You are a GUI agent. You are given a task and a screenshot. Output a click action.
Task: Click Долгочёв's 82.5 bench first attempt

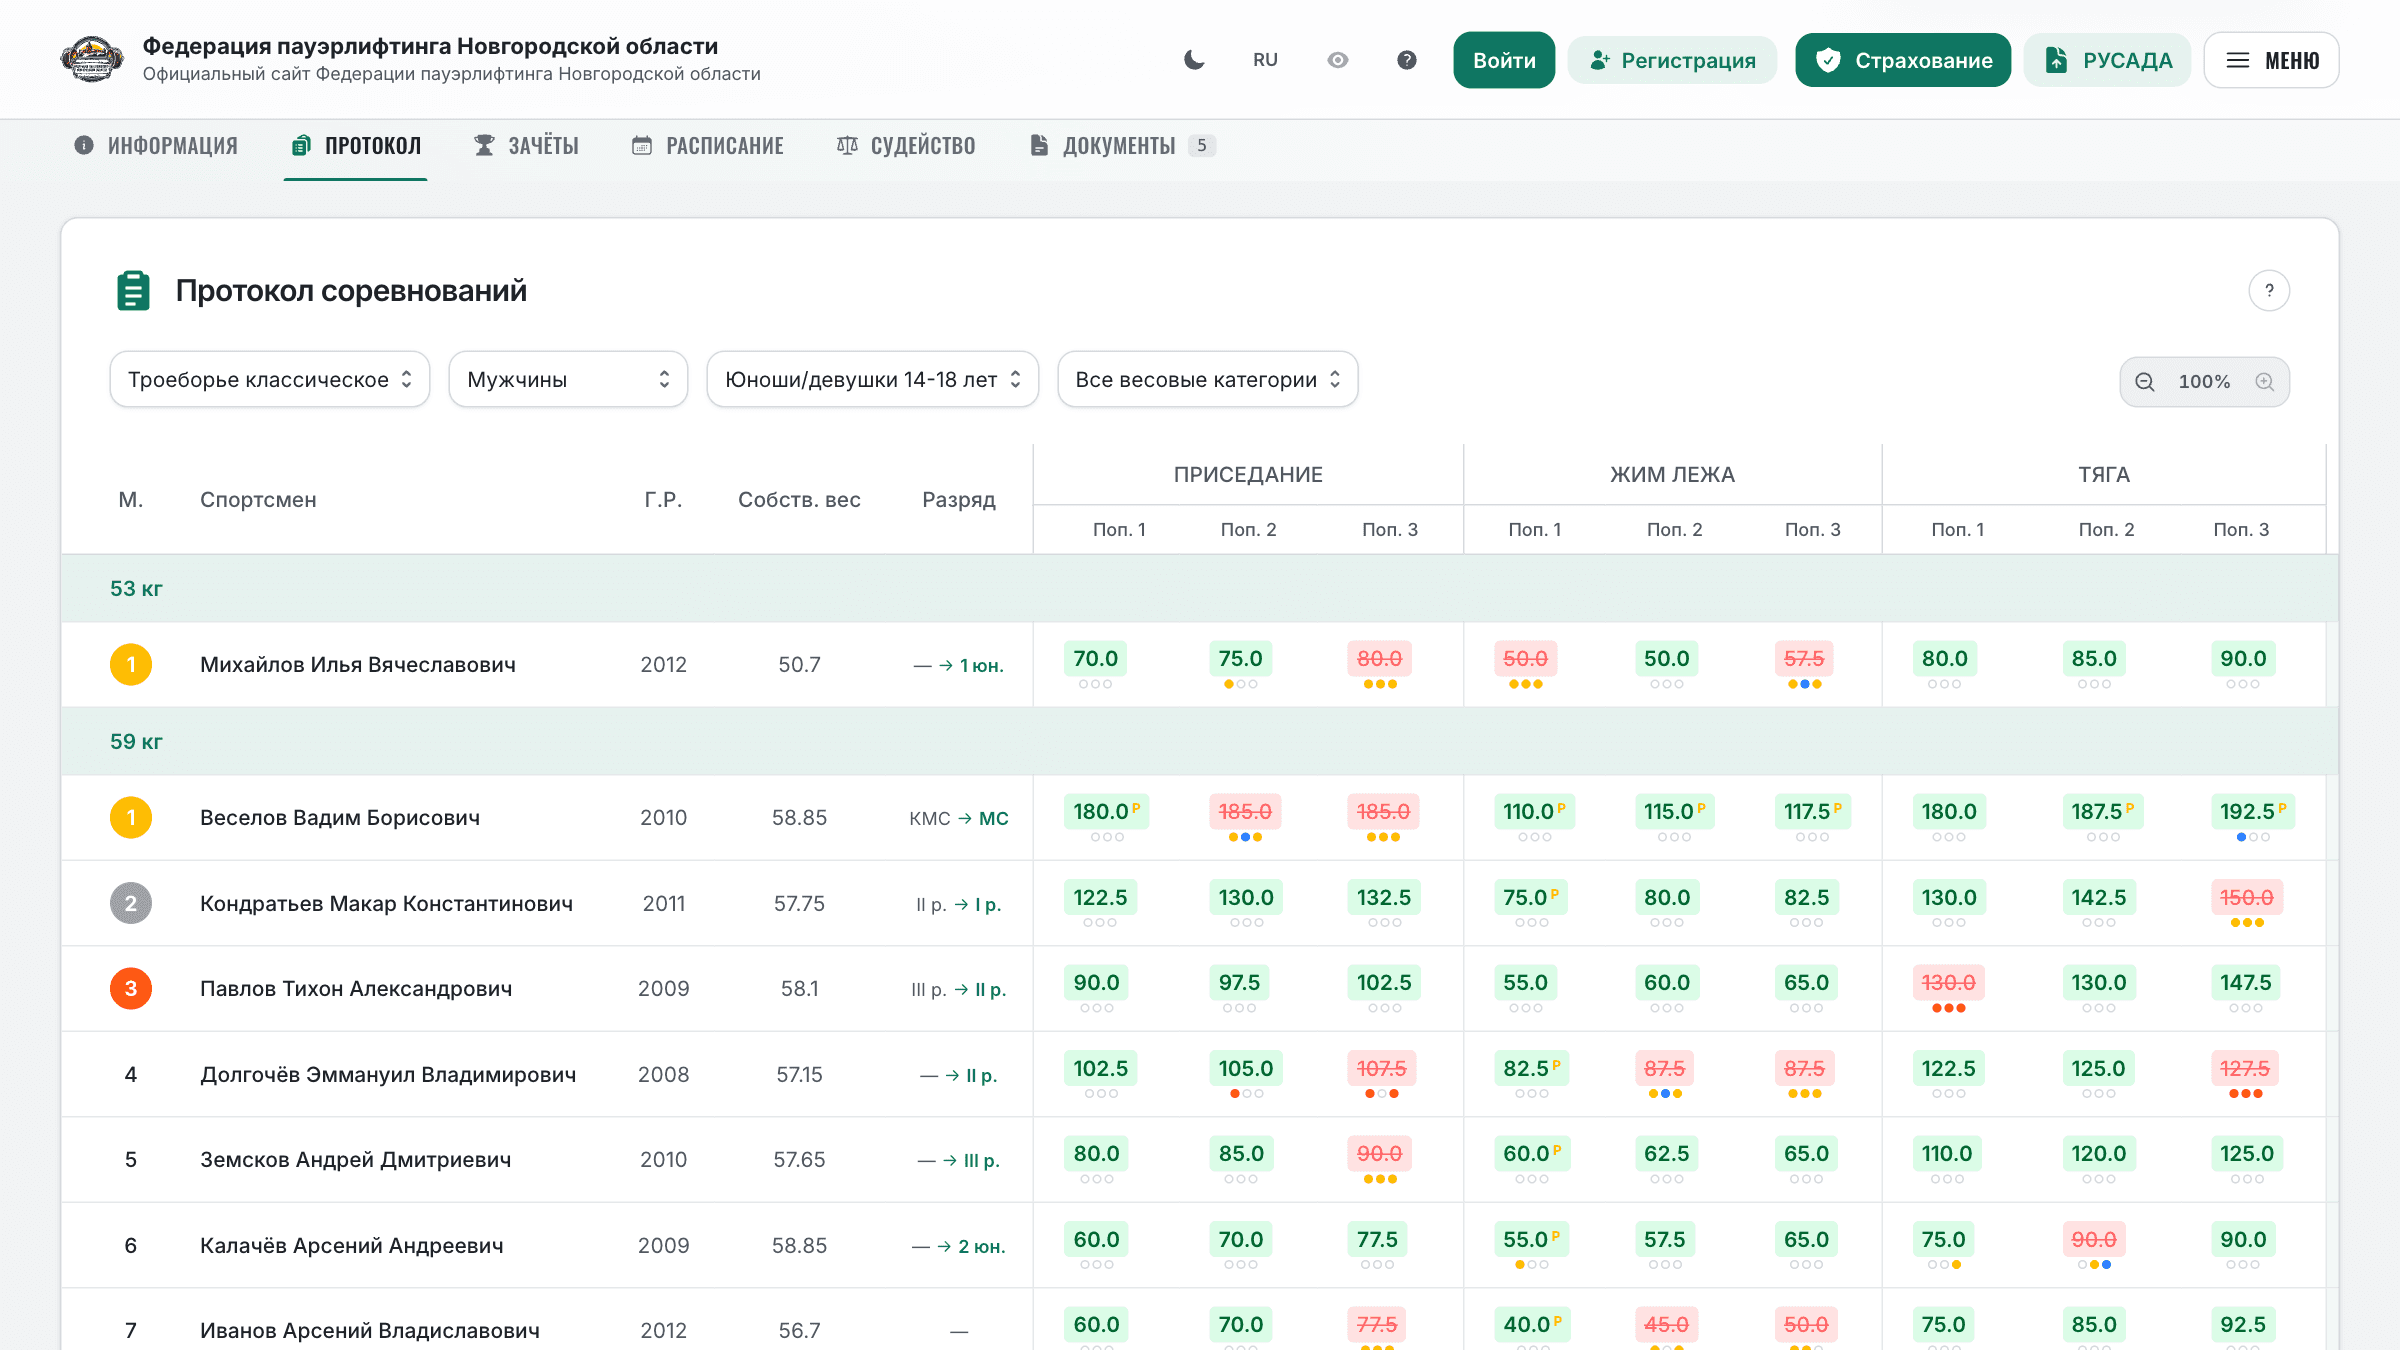click(x=1531, y=1069)
